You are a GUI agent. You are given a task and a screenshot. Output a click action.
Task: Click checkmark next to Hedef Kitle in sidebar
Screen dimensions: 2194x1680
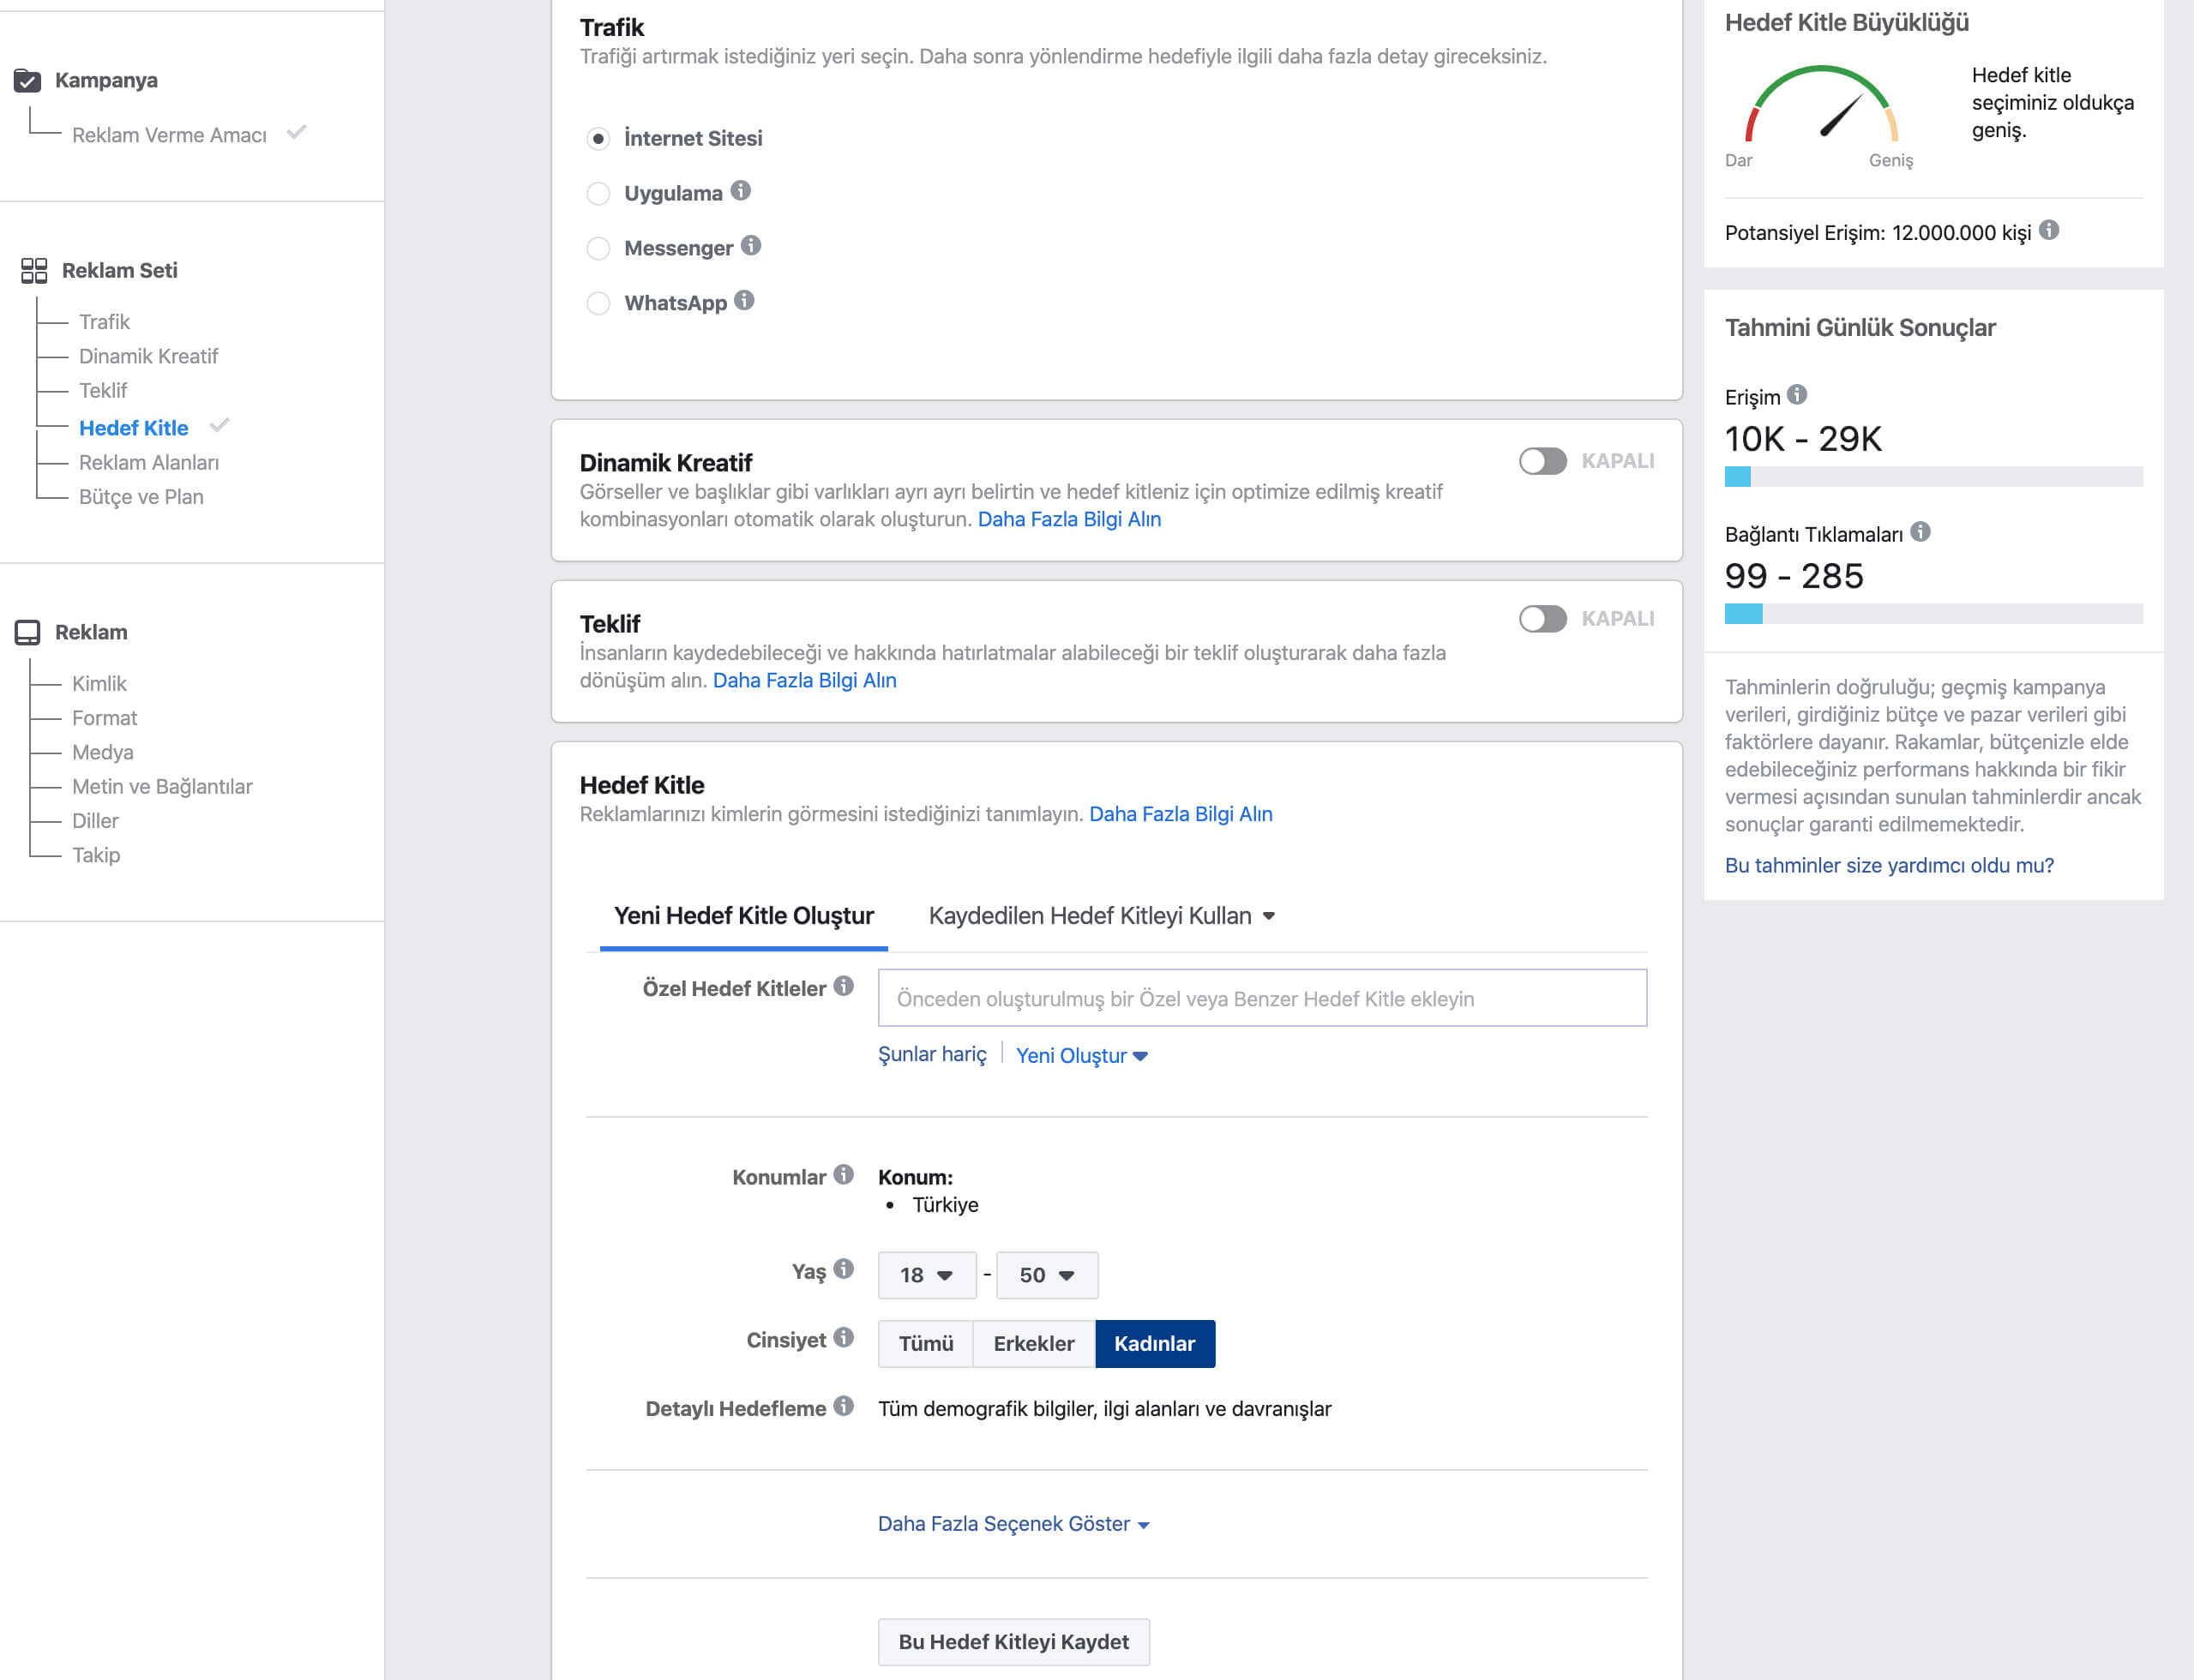click(x=220, y=425)
